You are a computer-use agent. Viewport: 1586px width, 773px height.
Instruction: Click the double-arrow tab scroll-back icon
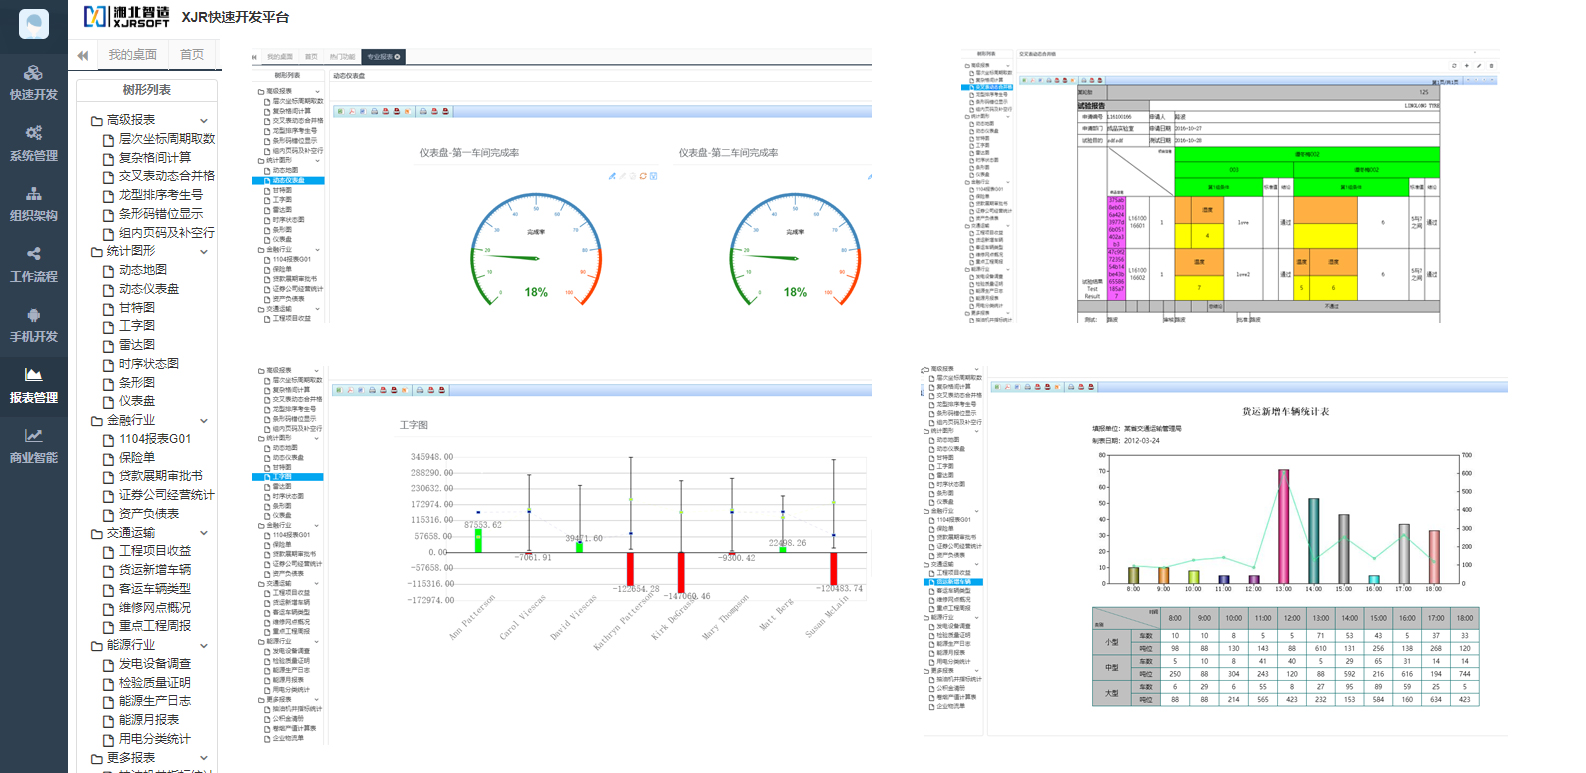[82, 56]
